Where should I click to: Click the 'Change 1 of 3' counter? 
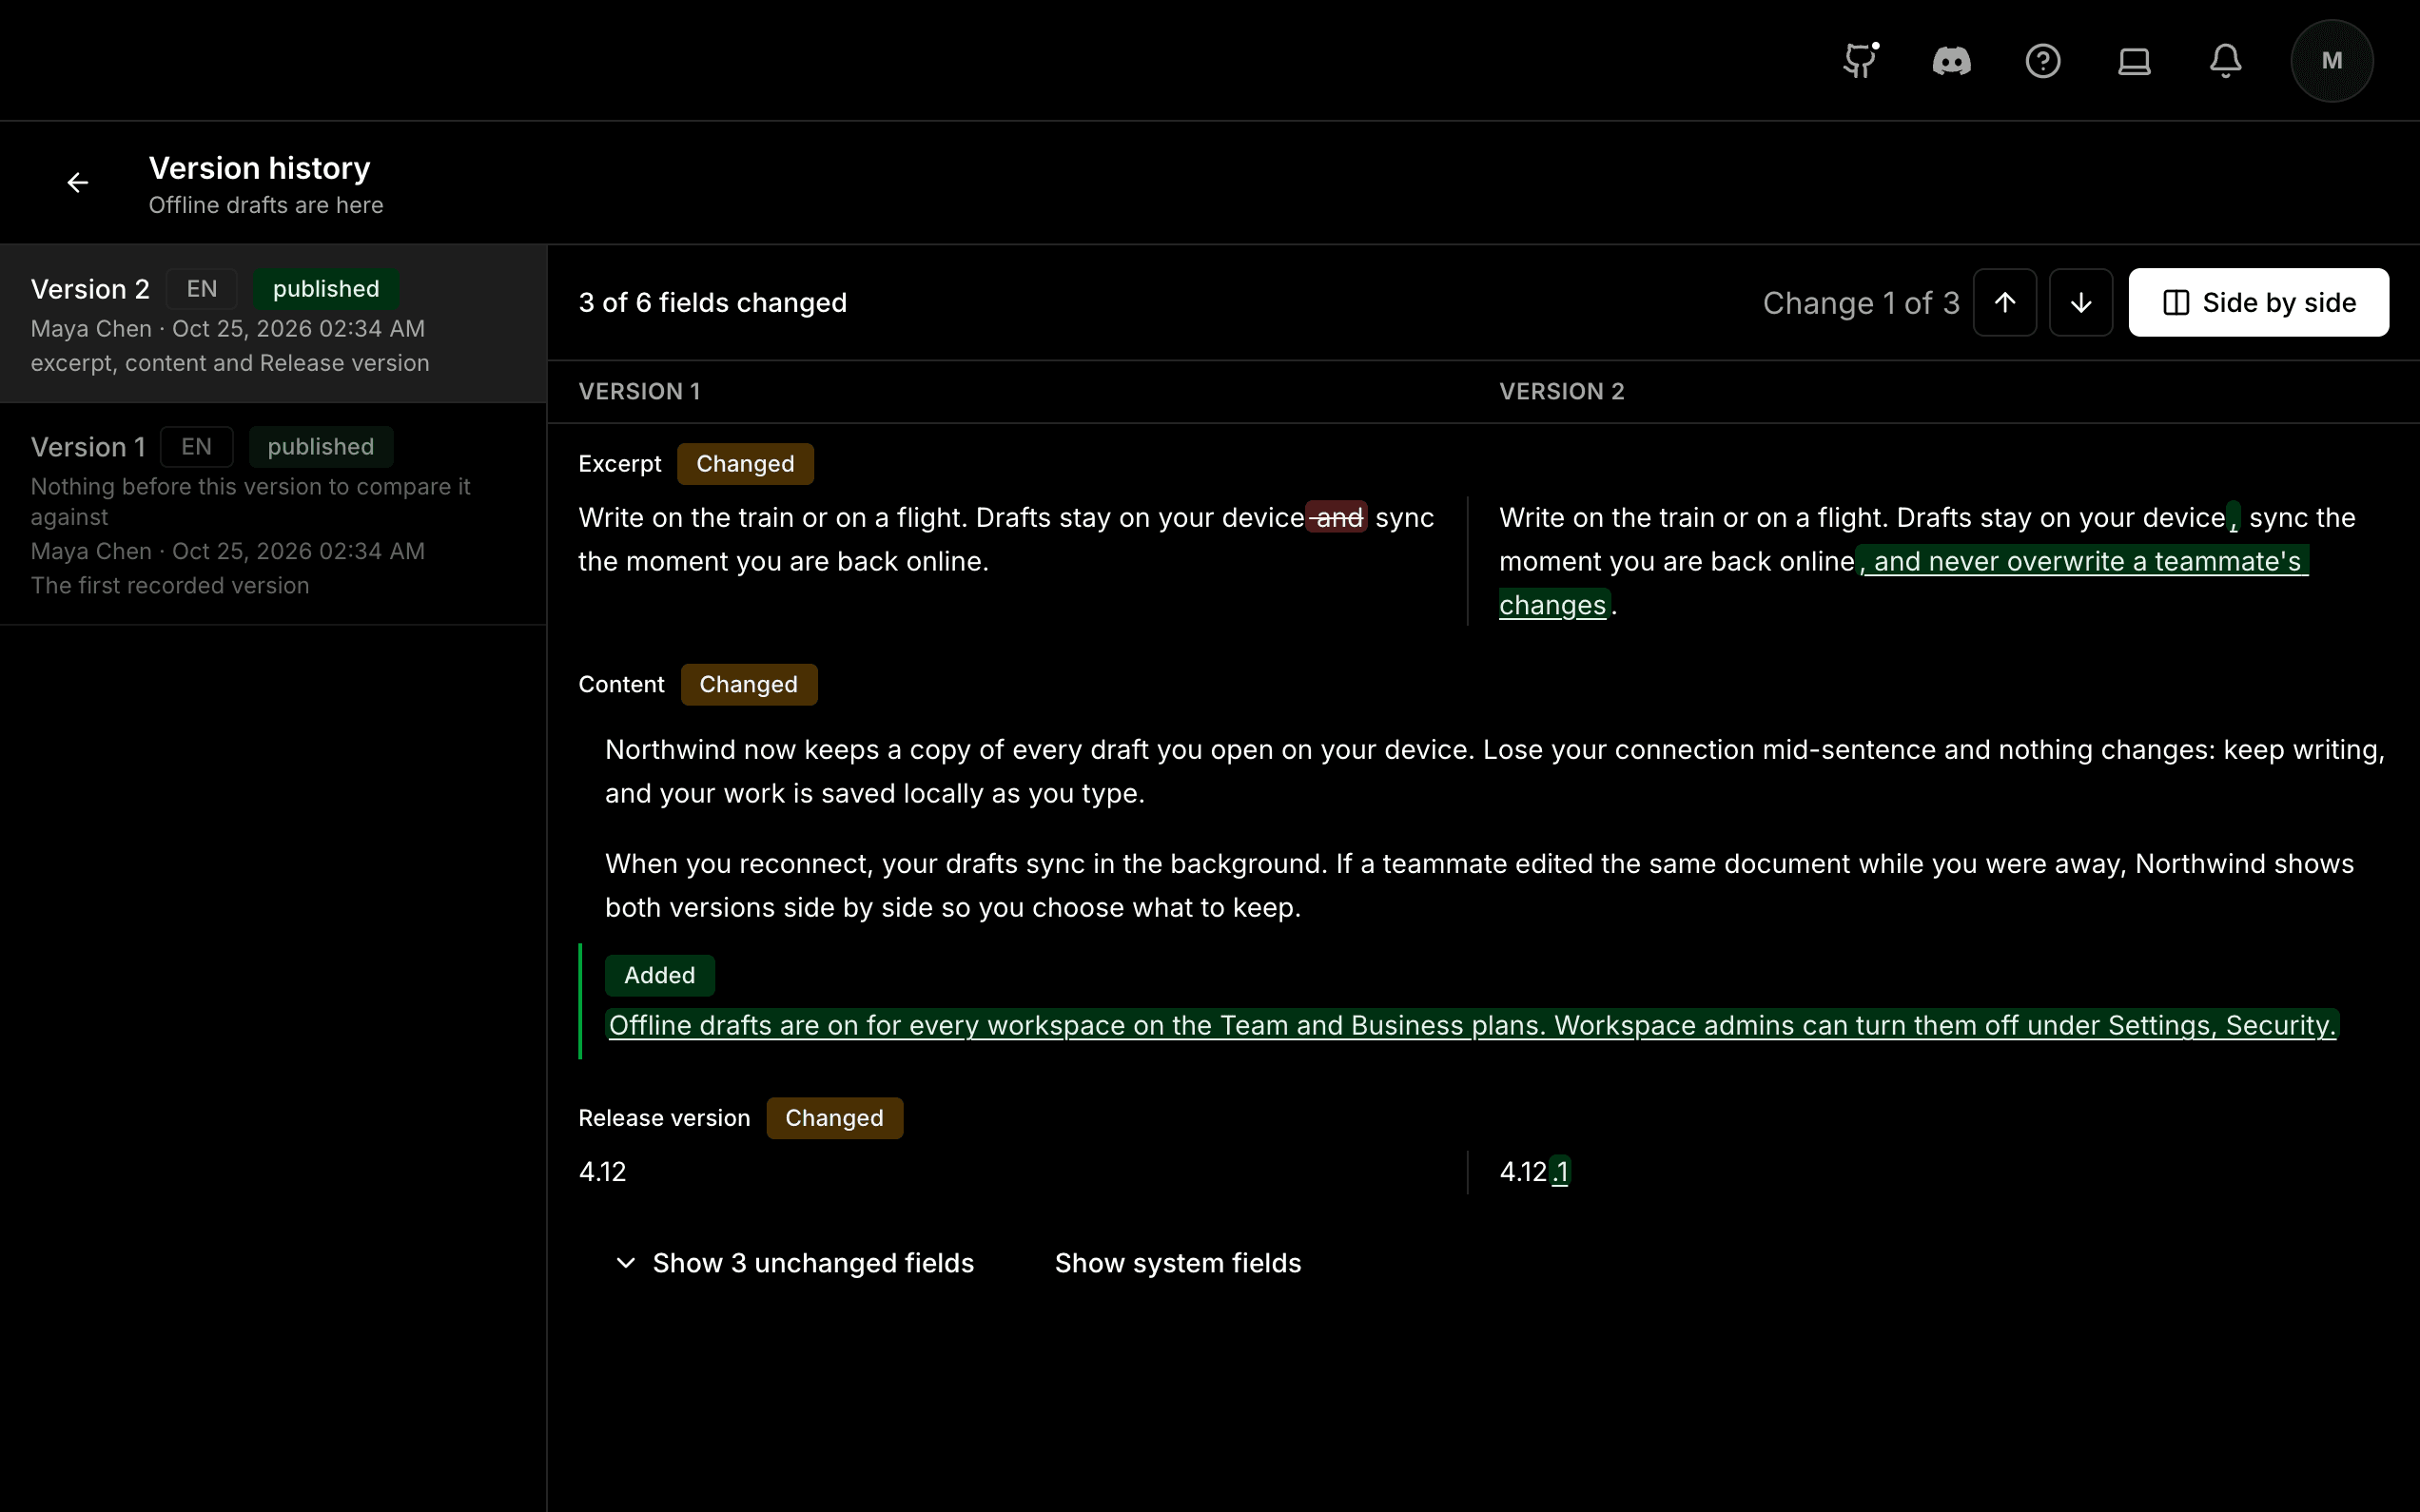point(1861,303)
